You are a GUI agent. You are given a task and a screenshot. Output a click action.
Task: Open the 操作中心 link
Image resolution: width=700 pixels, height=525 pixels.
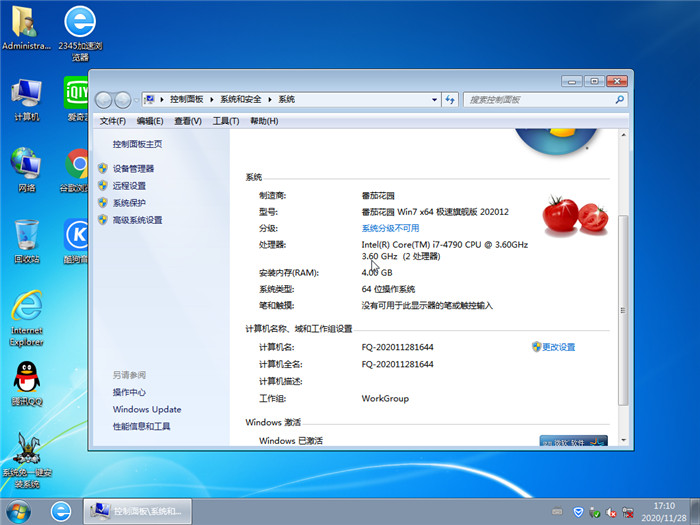(129, 392)
